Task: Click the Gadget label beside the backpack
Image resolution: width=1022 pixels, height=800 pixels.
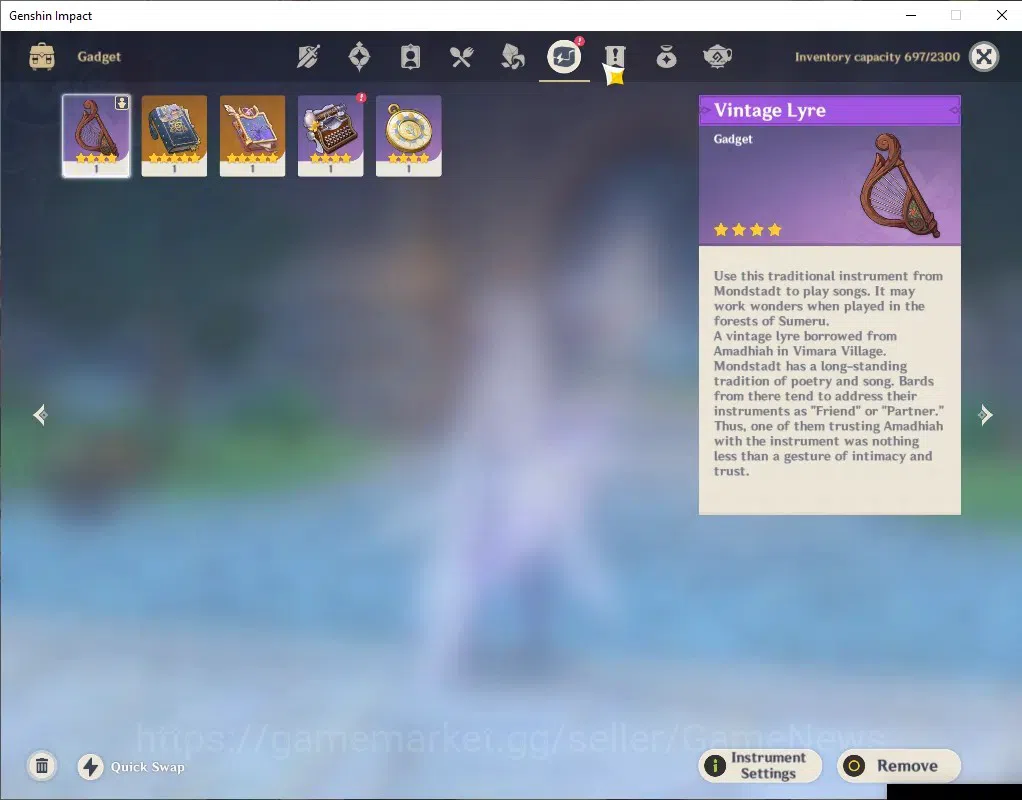Action: 99,57
